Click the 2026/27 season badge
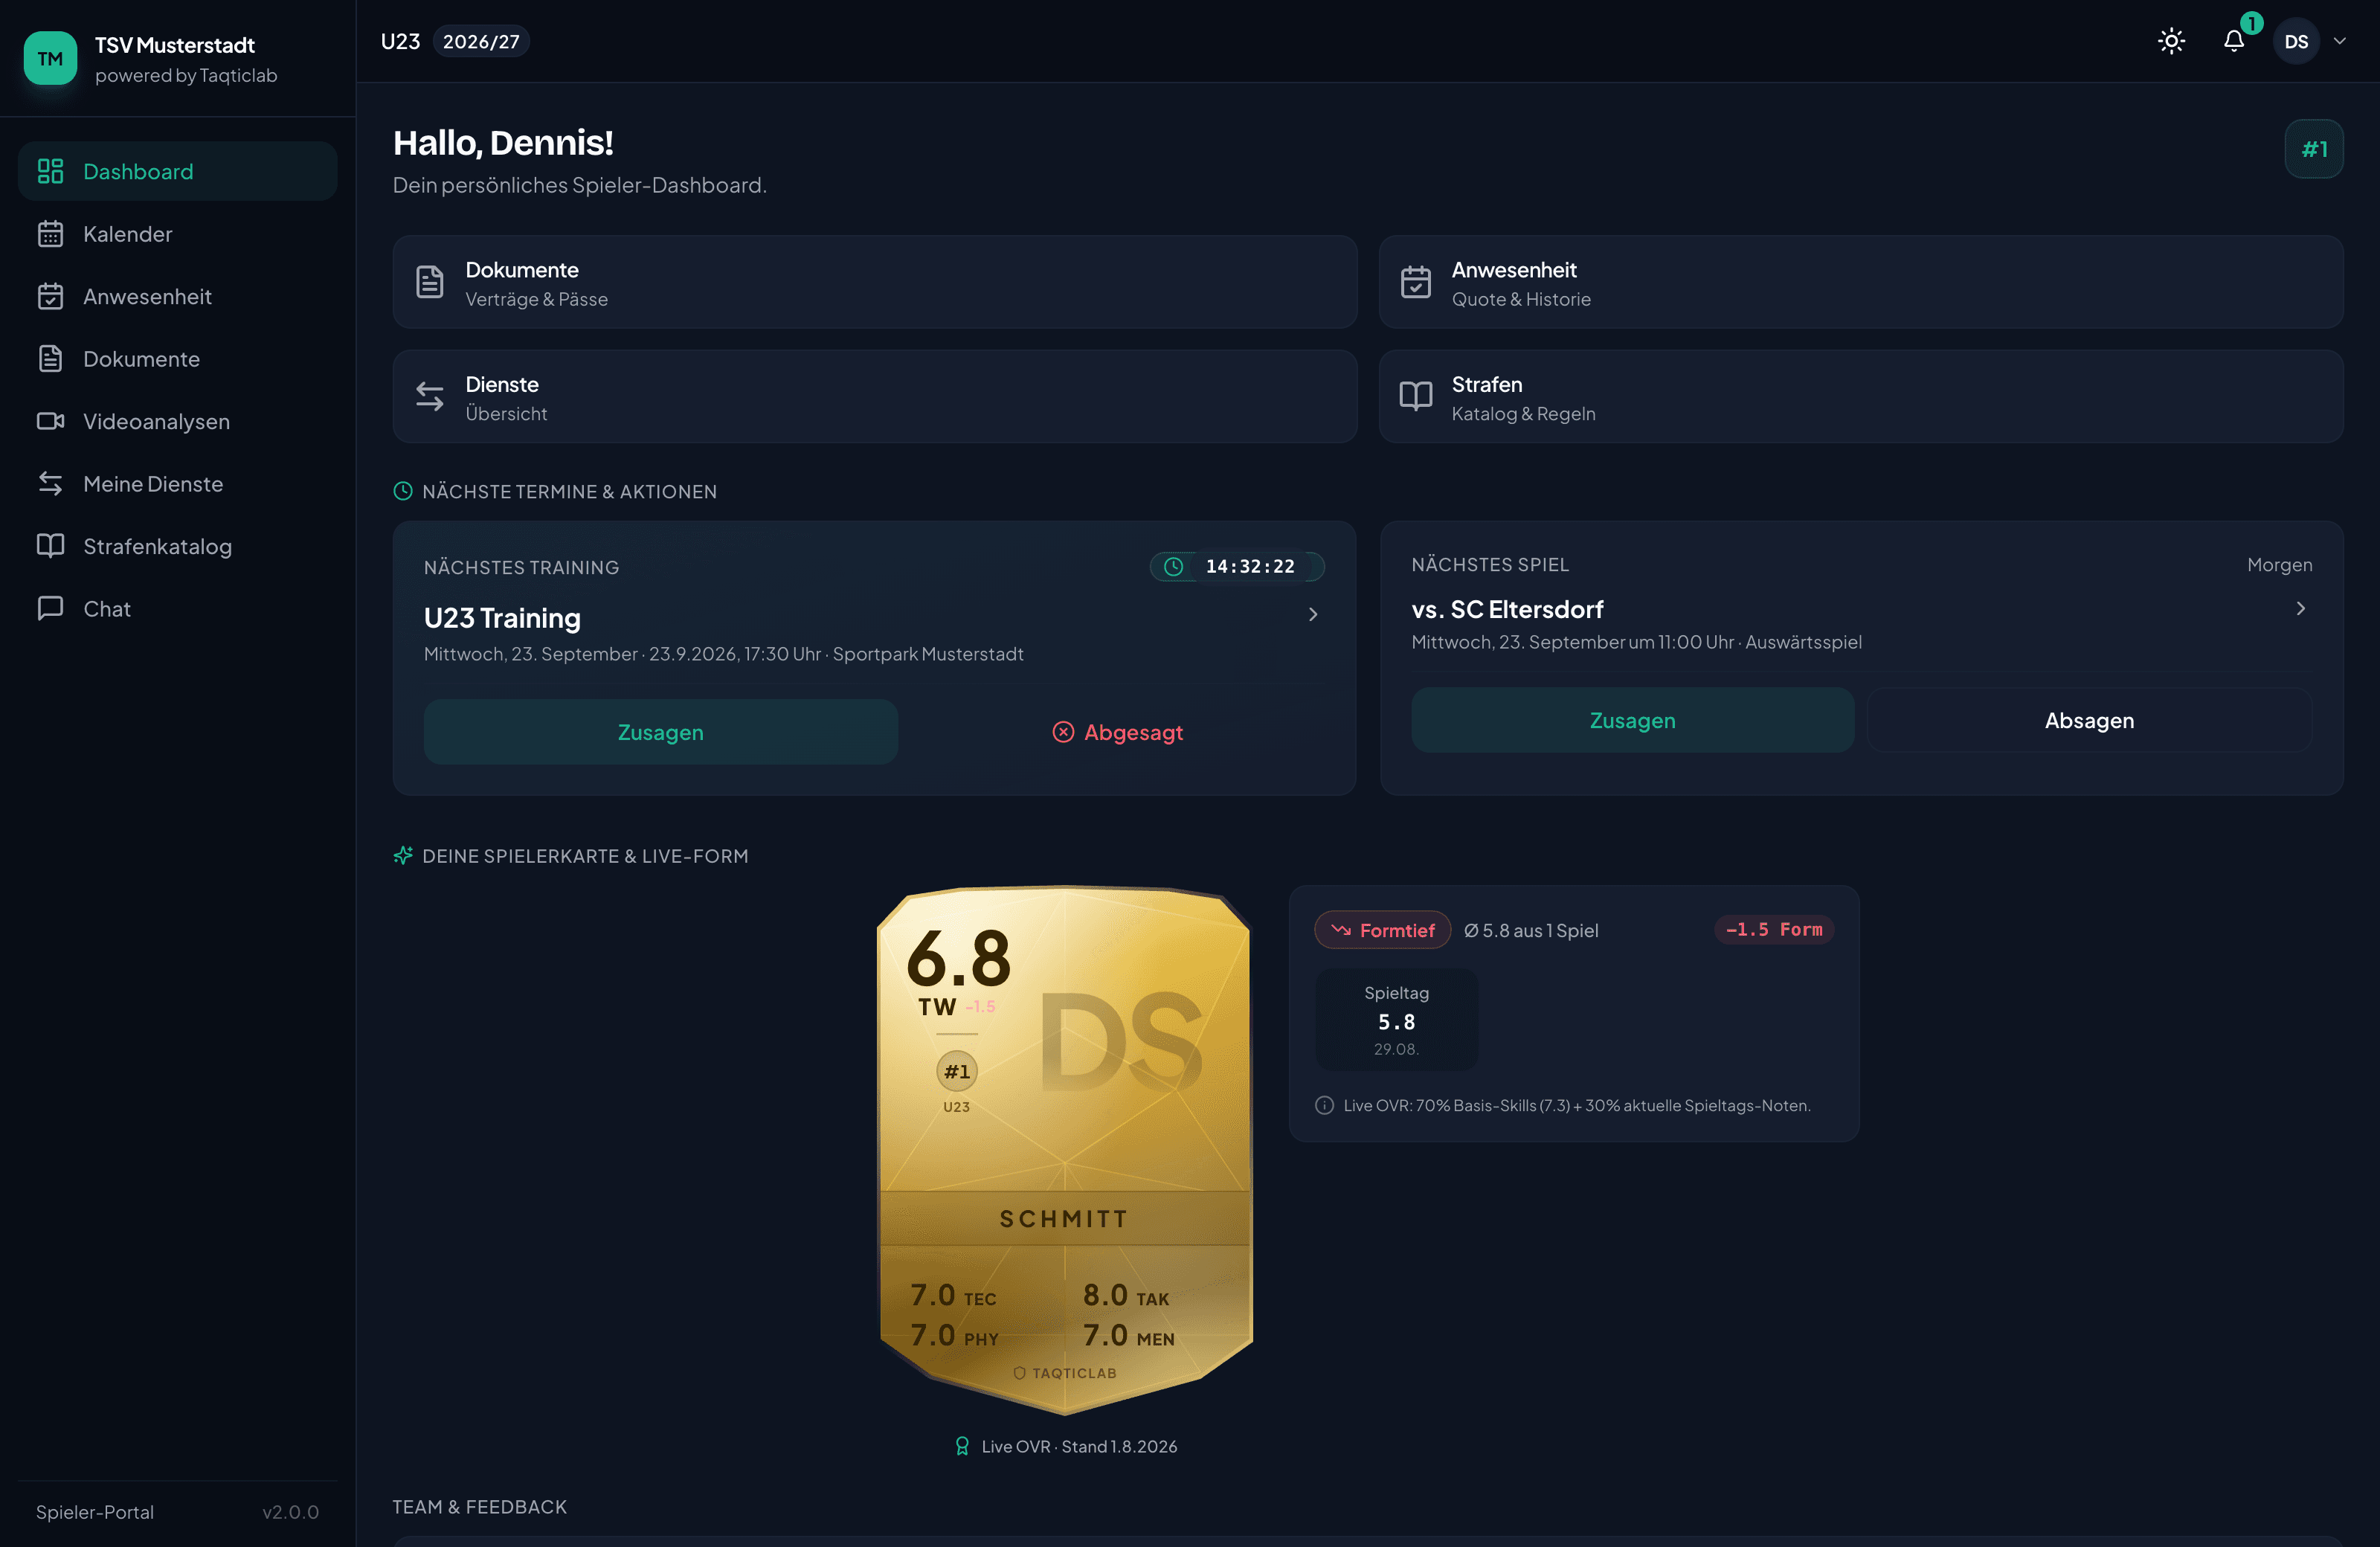2380x1547 pixels. 481,41
